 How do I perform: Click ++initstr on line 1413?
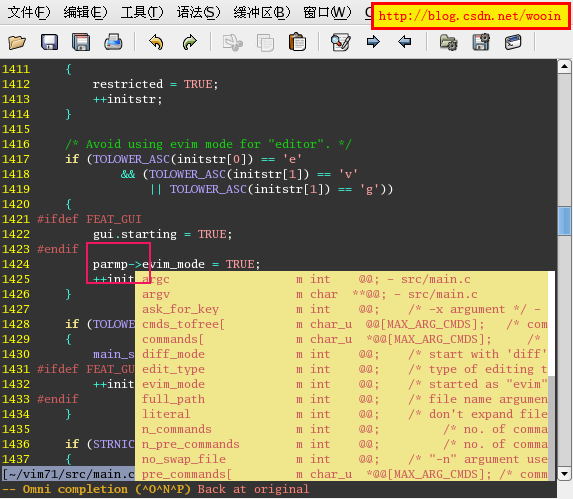click(127, 99)
